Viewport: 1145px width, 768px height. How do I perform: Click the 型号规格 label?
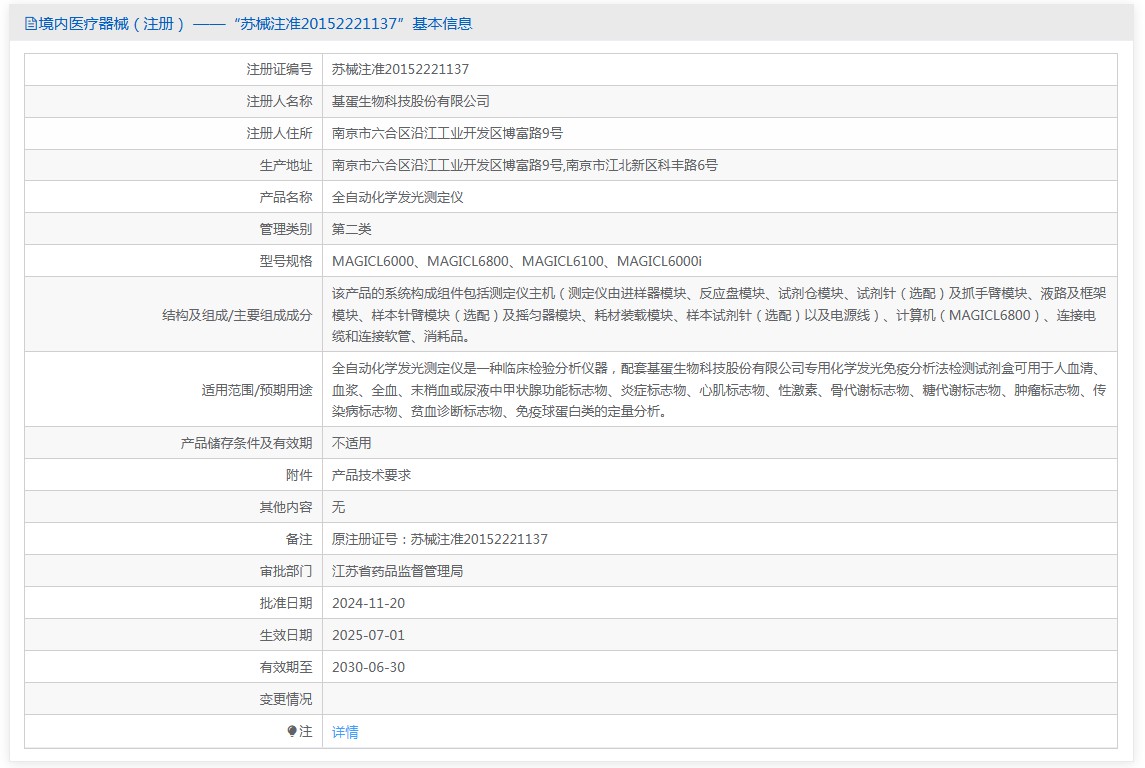(x=286, y=261)
